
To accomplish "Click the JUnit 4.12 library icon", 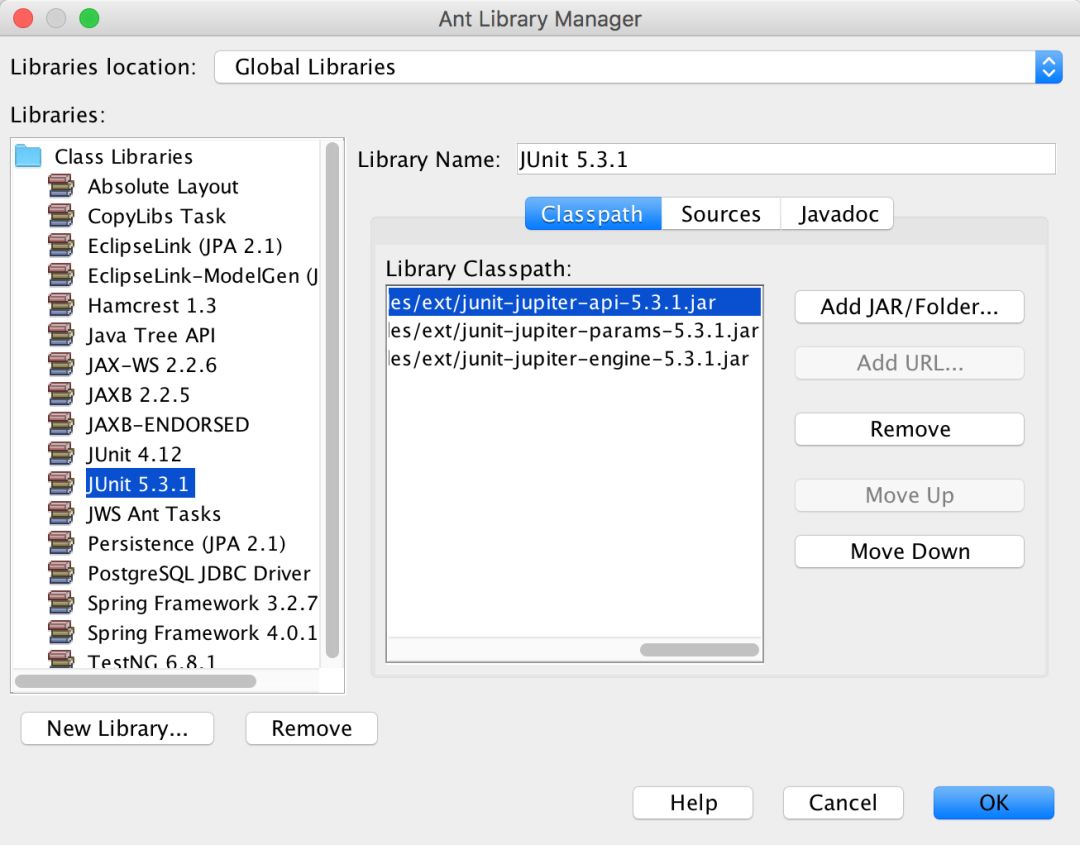I will 61,454.
